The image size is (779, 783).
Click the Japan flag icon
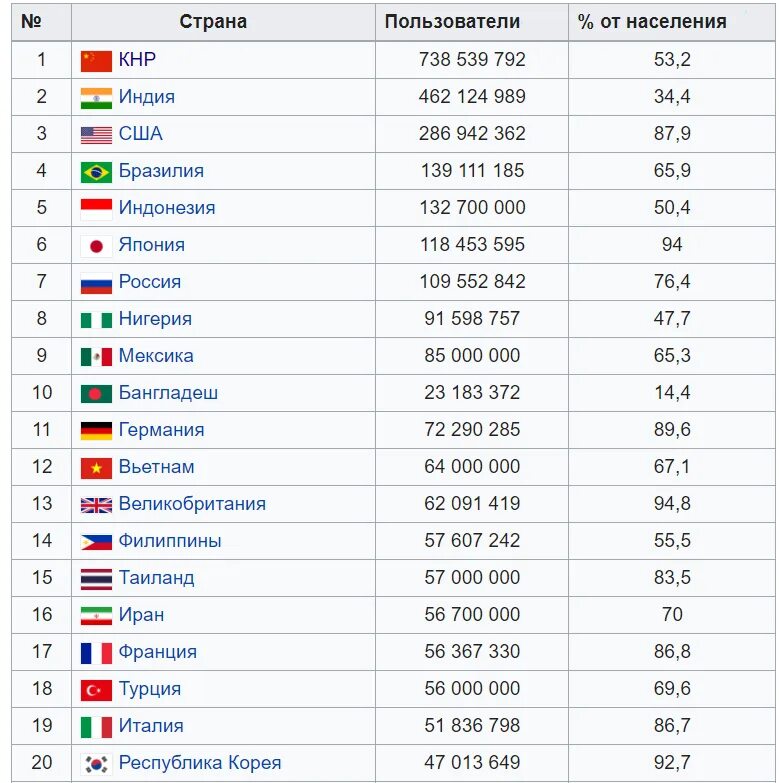click(96, 246)
